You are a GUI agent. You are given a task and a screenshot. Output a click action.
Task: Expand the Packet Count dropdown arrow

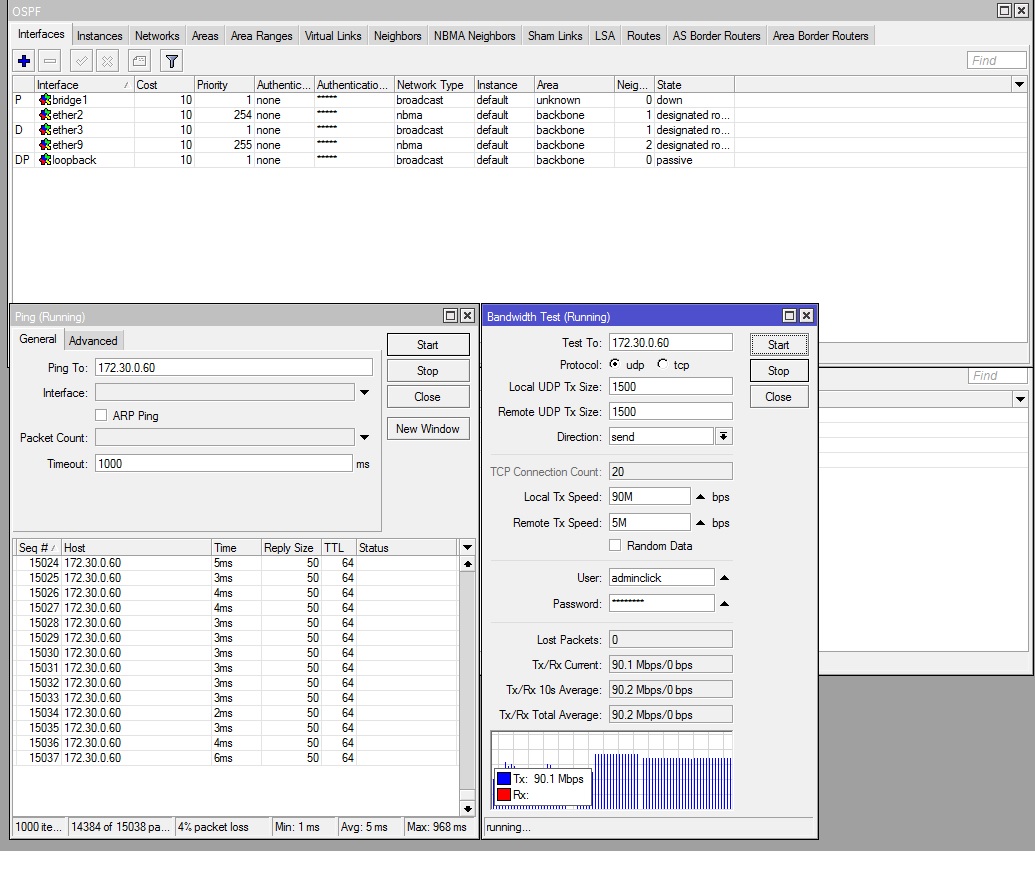(364, 438)
